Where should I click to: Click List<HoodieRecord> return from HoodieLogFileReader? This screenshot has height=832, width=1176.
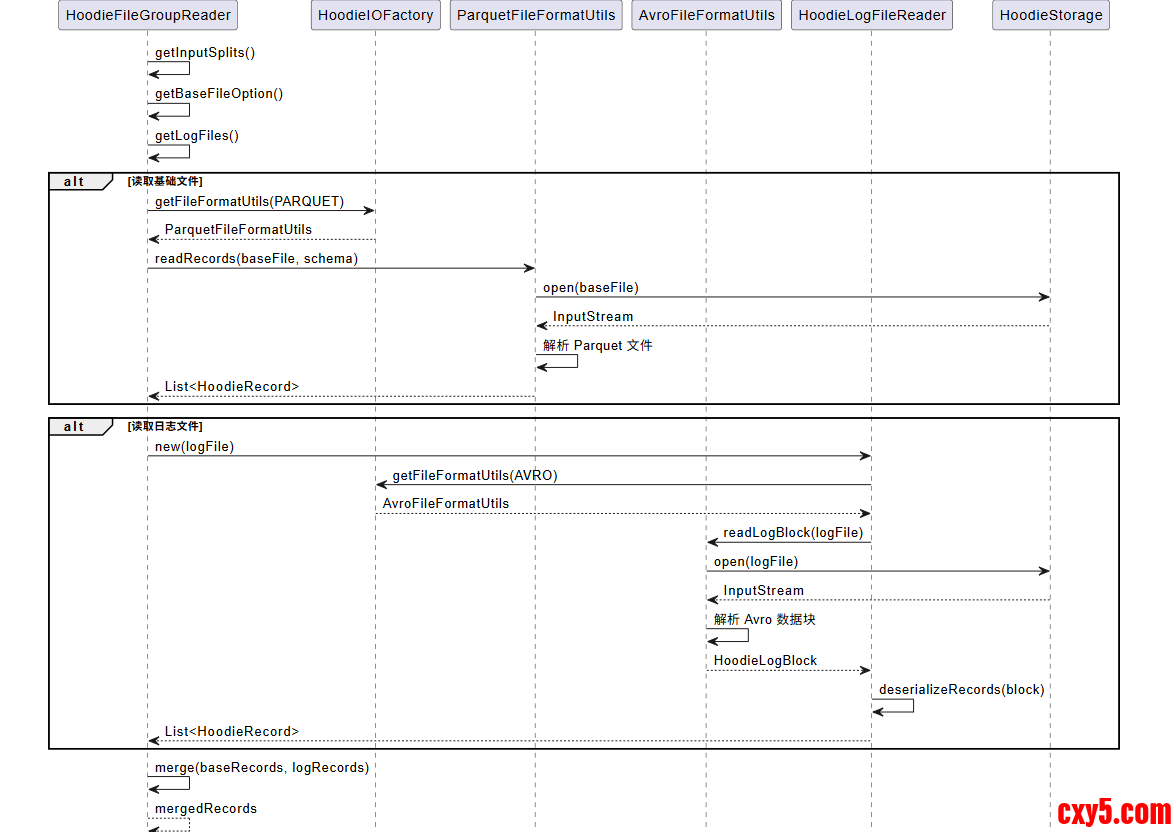(x=232, y=731)
